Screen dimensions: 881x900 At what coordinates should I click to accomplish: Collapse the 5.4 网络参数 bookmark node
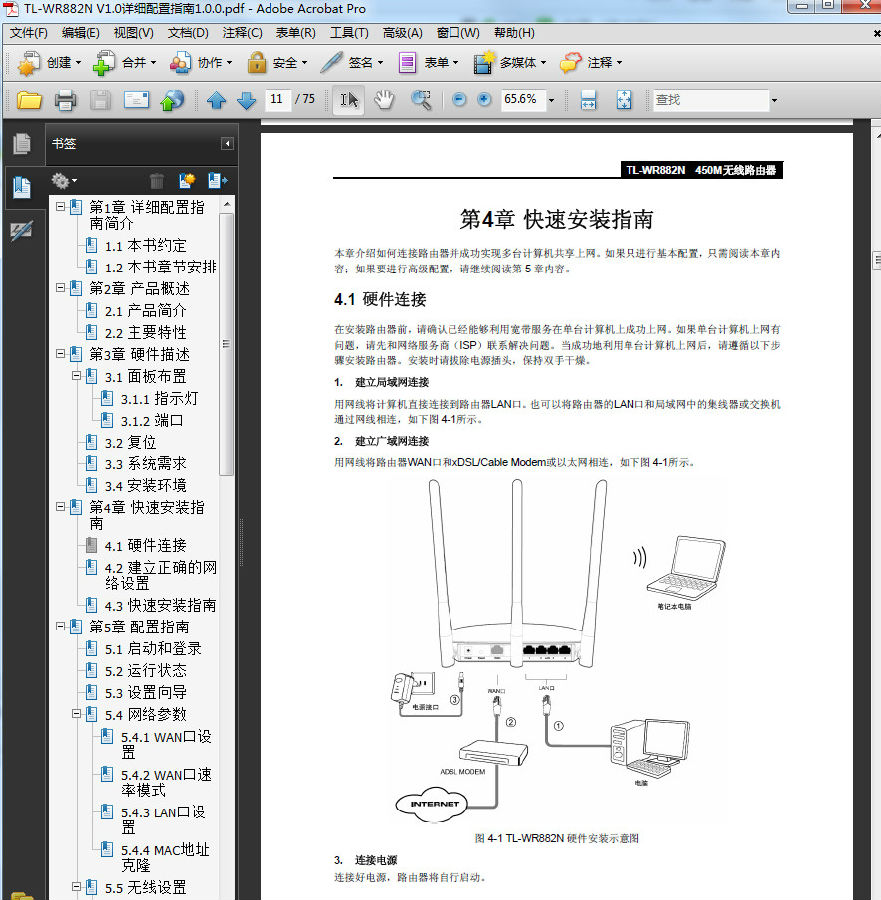tap(76, 714)
